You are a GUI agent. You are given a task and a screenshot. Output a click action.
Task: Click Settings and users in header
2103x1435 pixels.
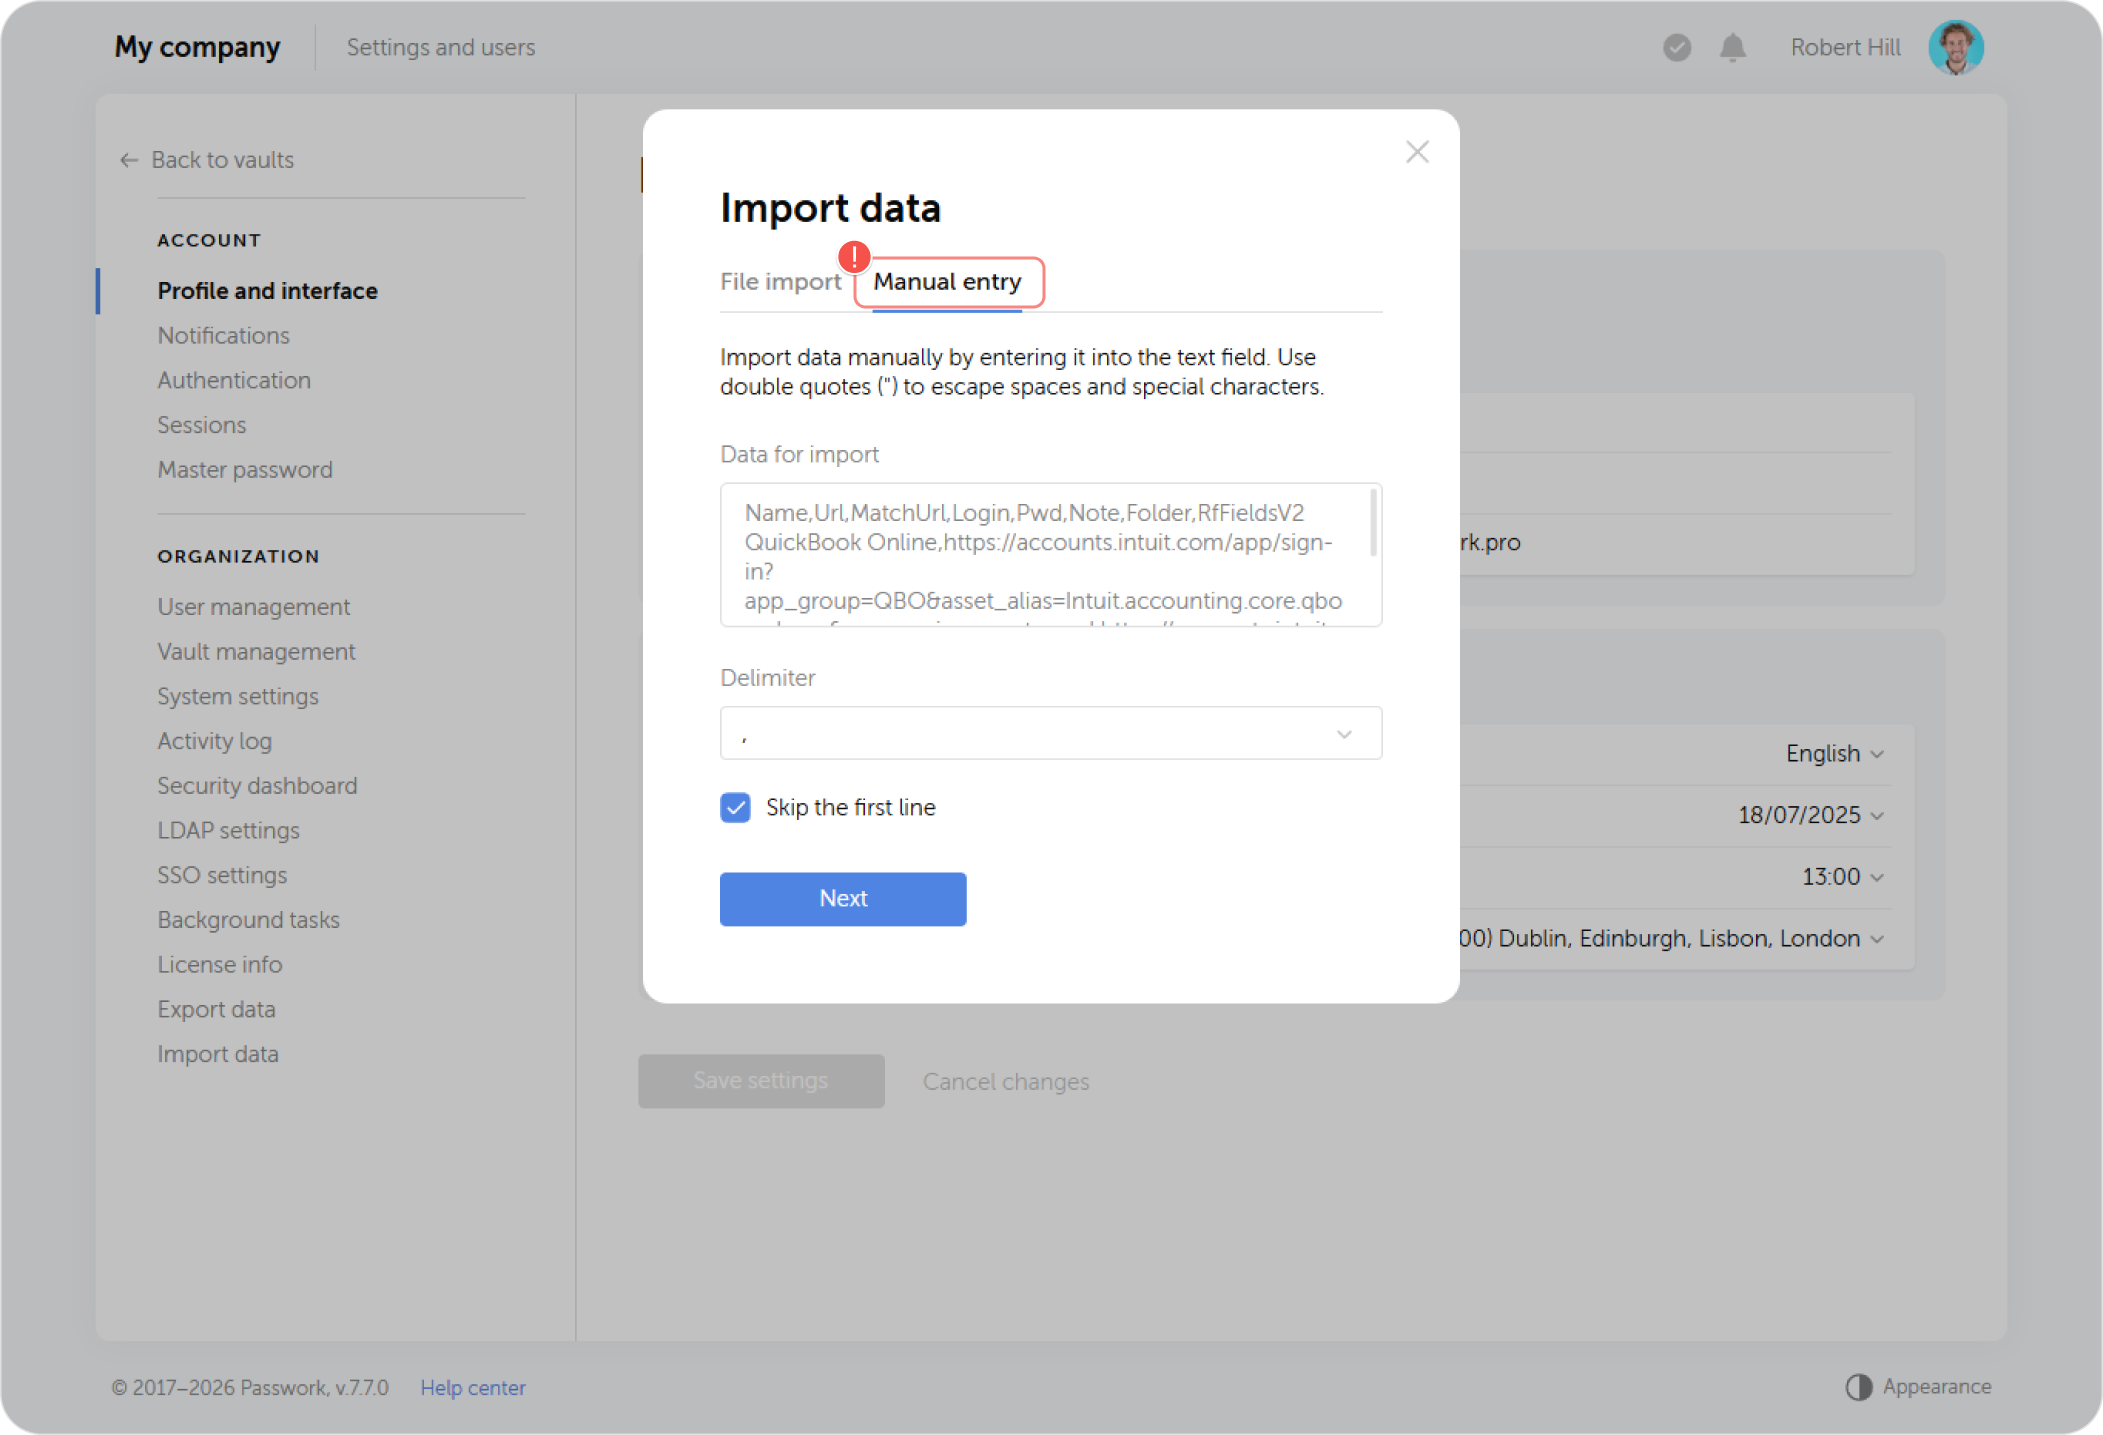(x=440, y=47)
